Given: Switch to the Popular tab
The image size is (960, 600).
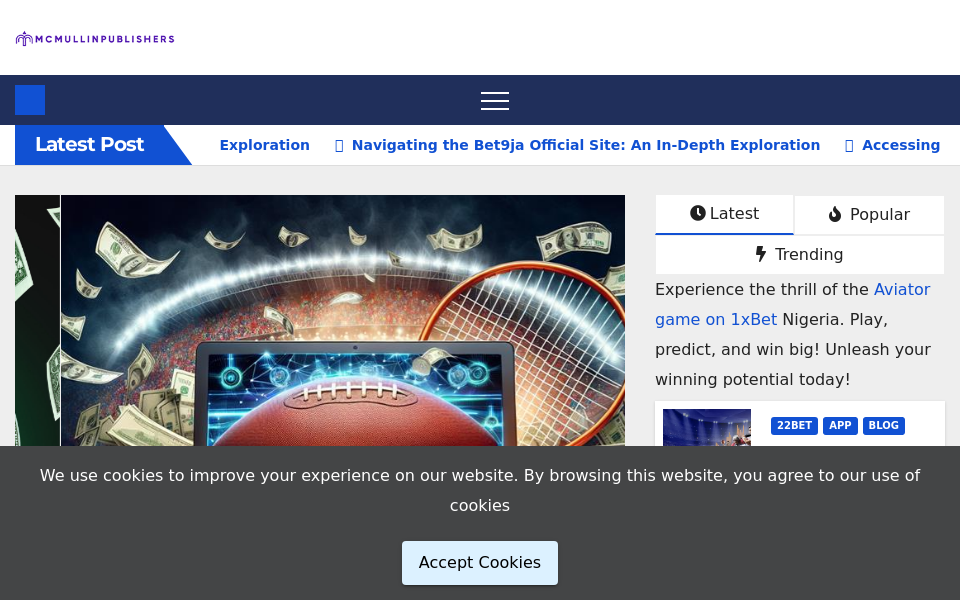Looking at the screenshot, I should [x=869, y=215].
